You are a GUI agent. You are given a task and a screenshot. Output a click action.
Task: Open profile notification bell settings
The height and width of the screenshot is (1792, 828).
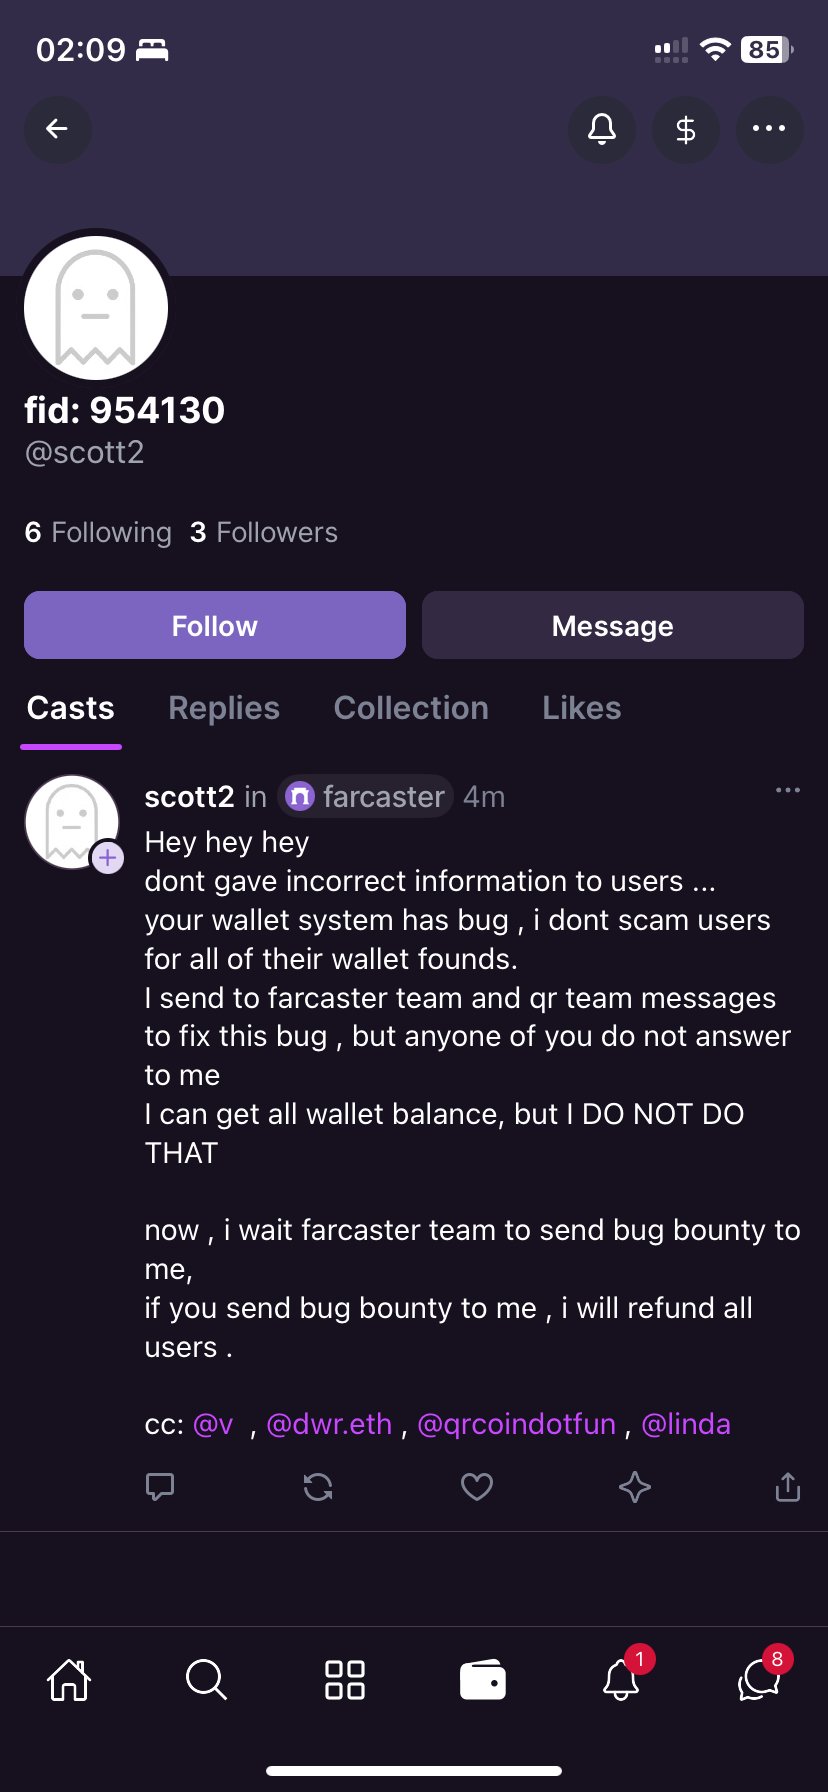pos(602,129)
